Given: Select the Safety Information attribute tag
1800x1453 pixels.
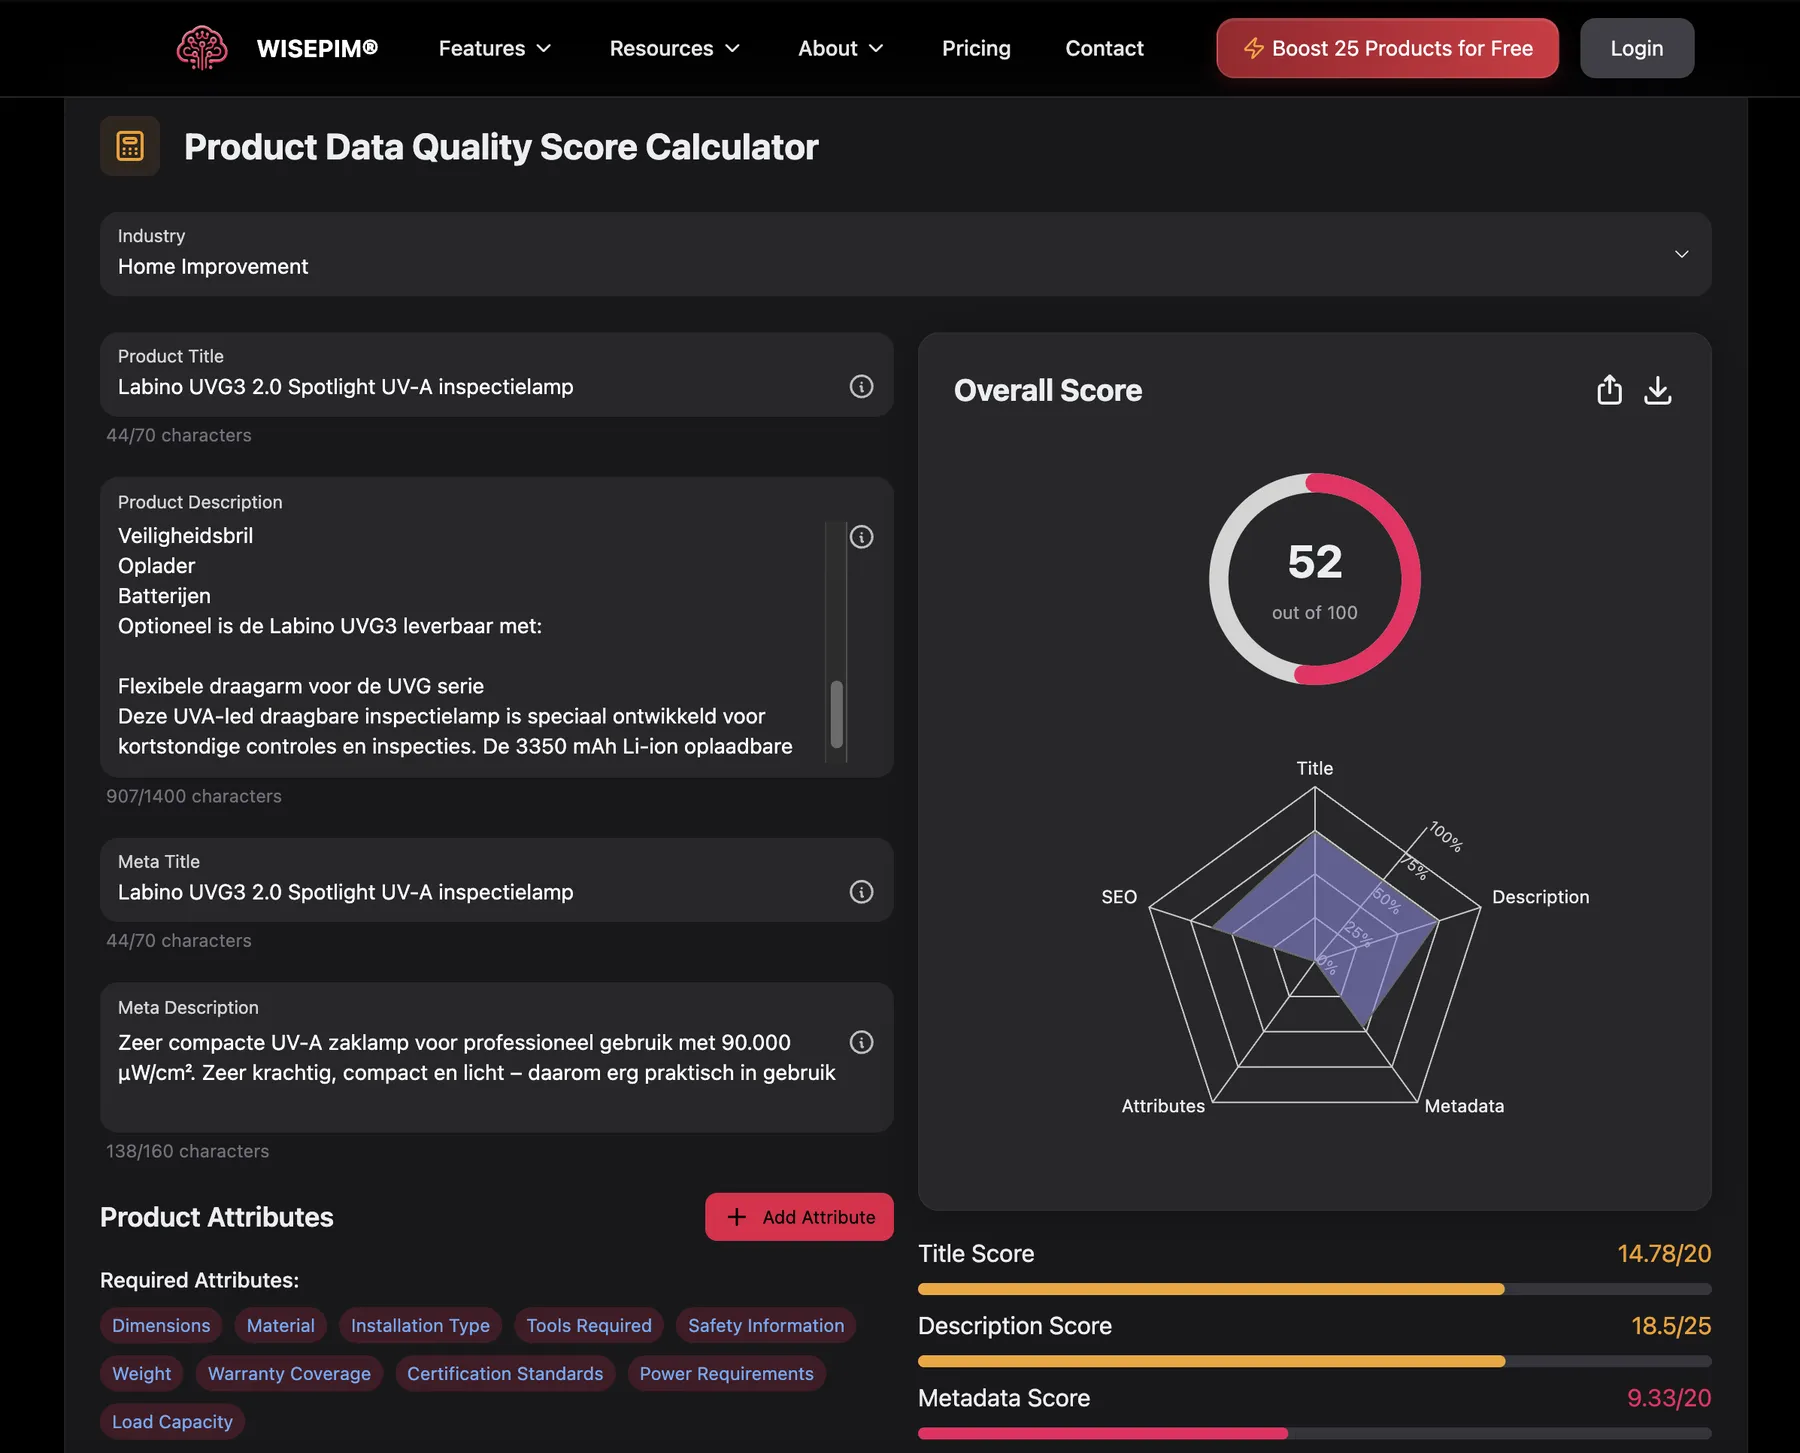Looking at the screenshot, I should coord(766,1325).
